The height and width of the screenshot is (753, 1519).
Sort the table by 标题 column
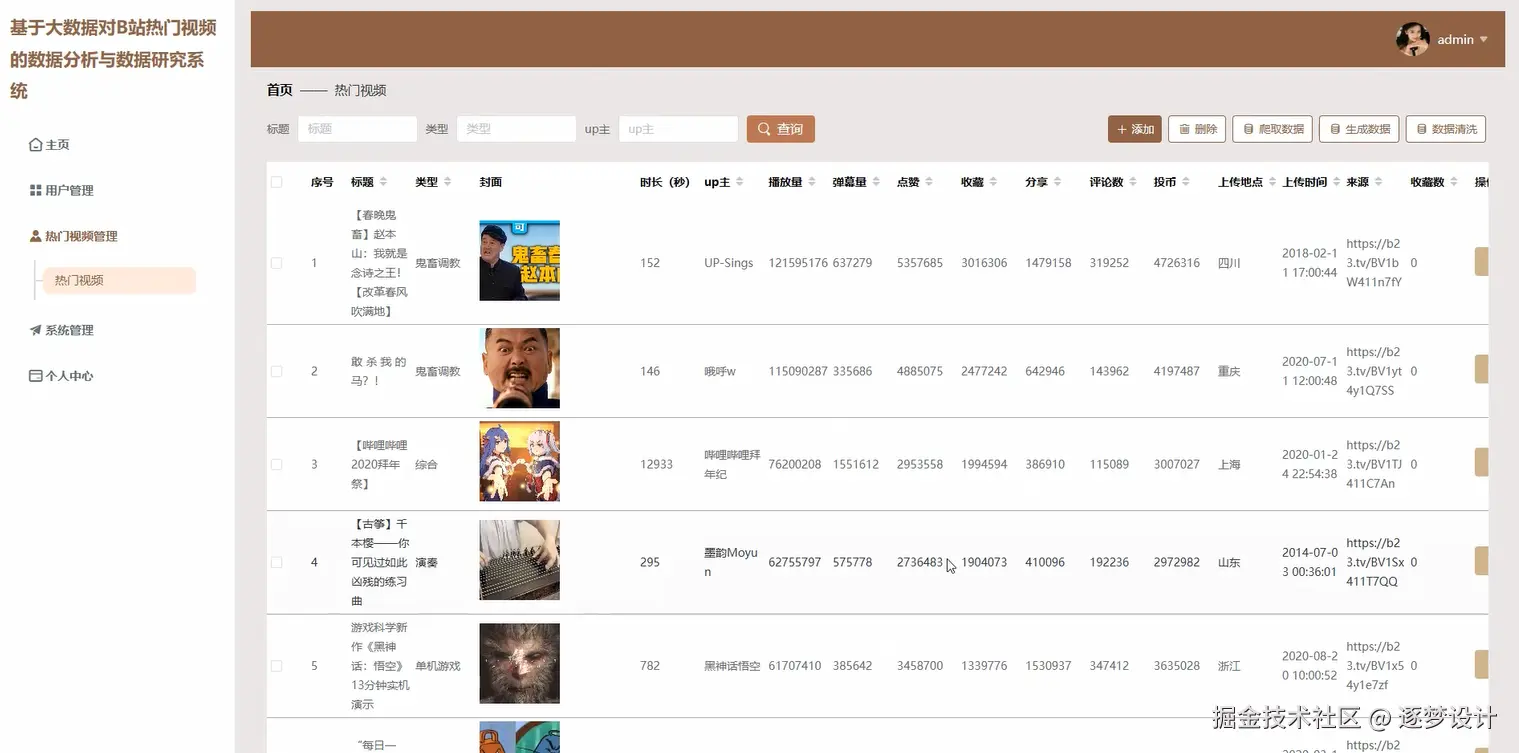(x=383, y=182)
